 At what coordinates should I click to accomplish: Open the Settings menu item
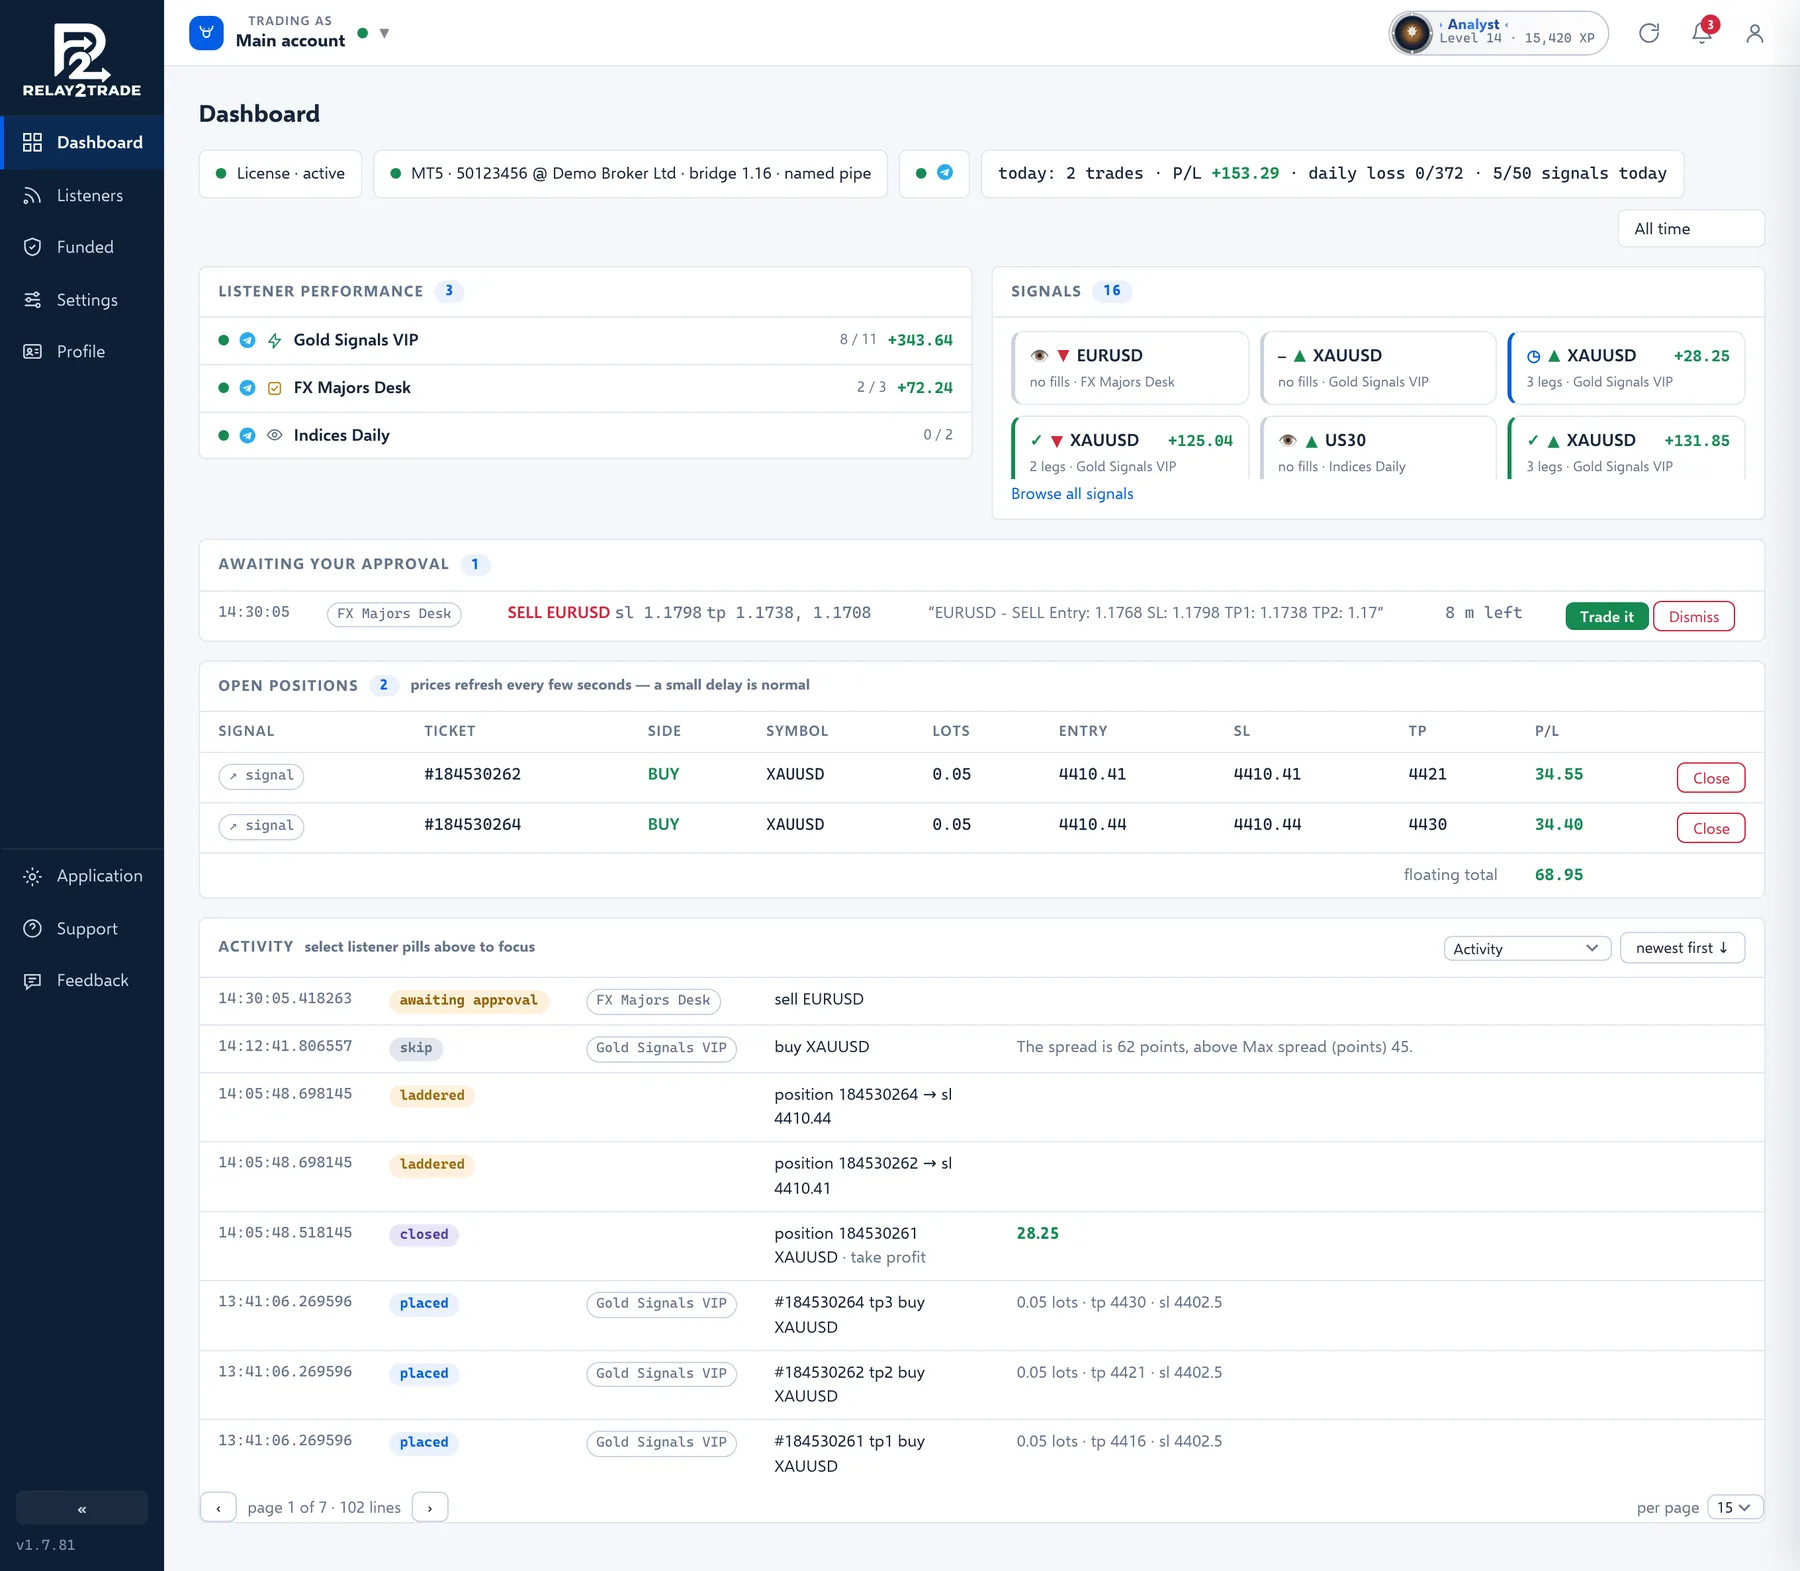pos(82,300)
